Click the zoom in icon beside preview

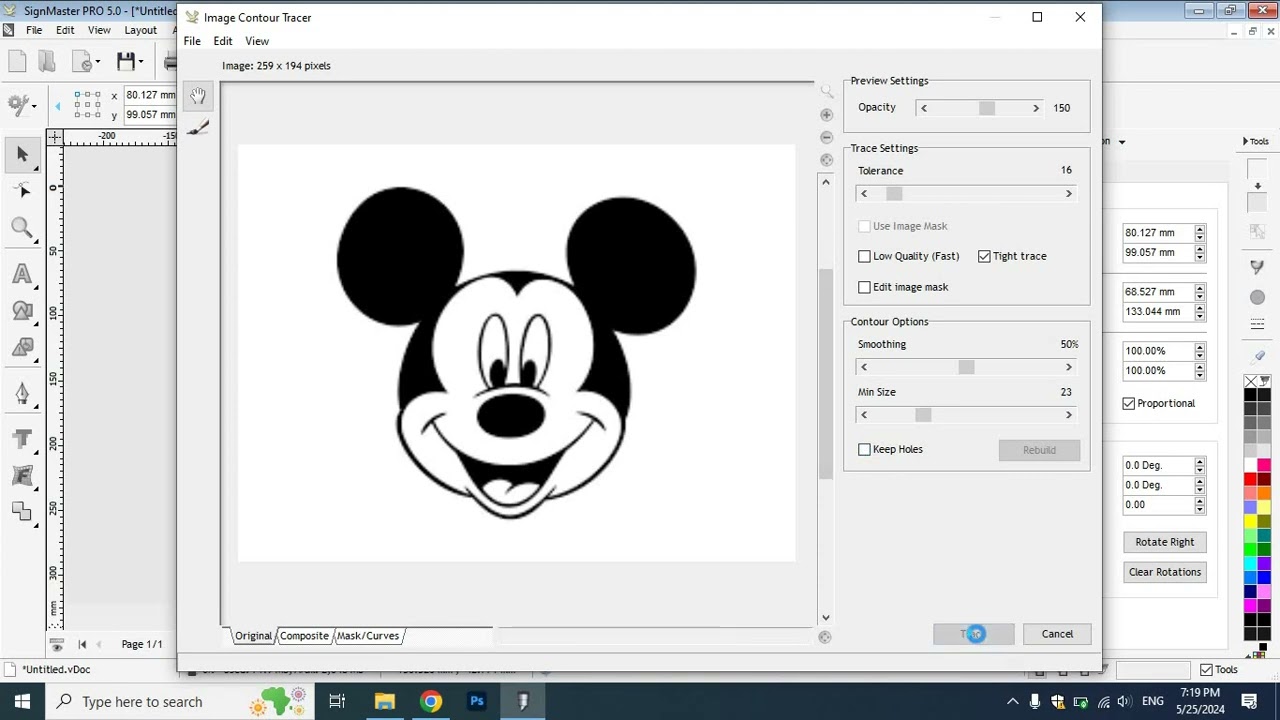(x=826, y=115)
